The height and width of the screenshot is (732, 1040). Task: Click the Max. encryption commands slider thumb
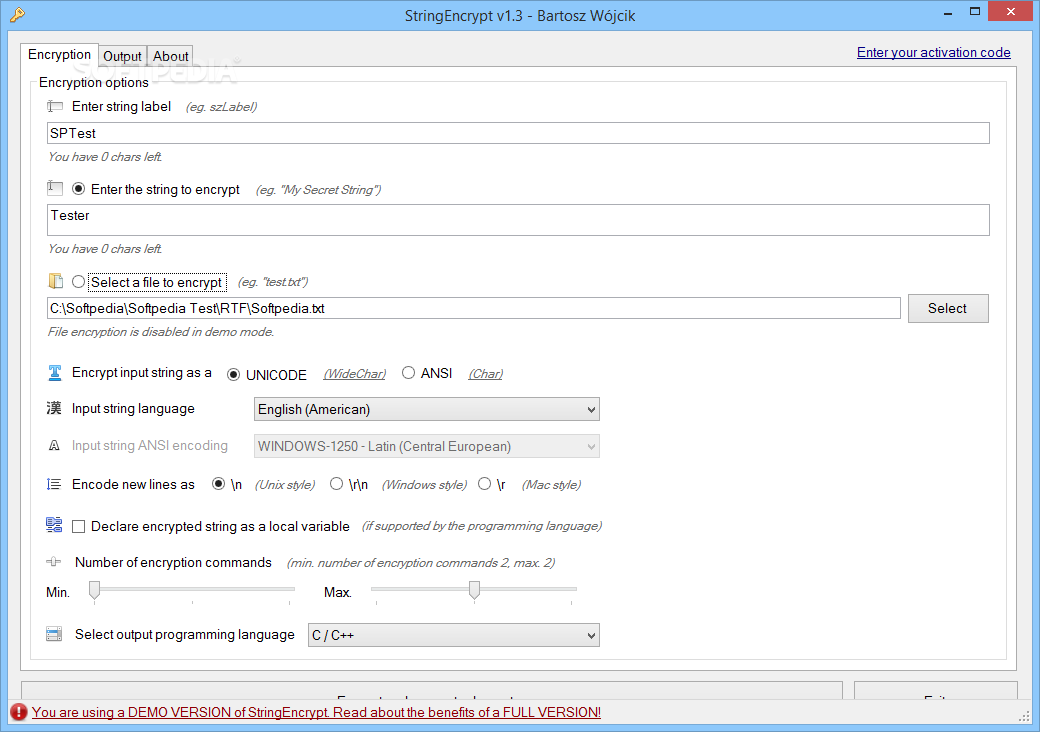point(474,590)
